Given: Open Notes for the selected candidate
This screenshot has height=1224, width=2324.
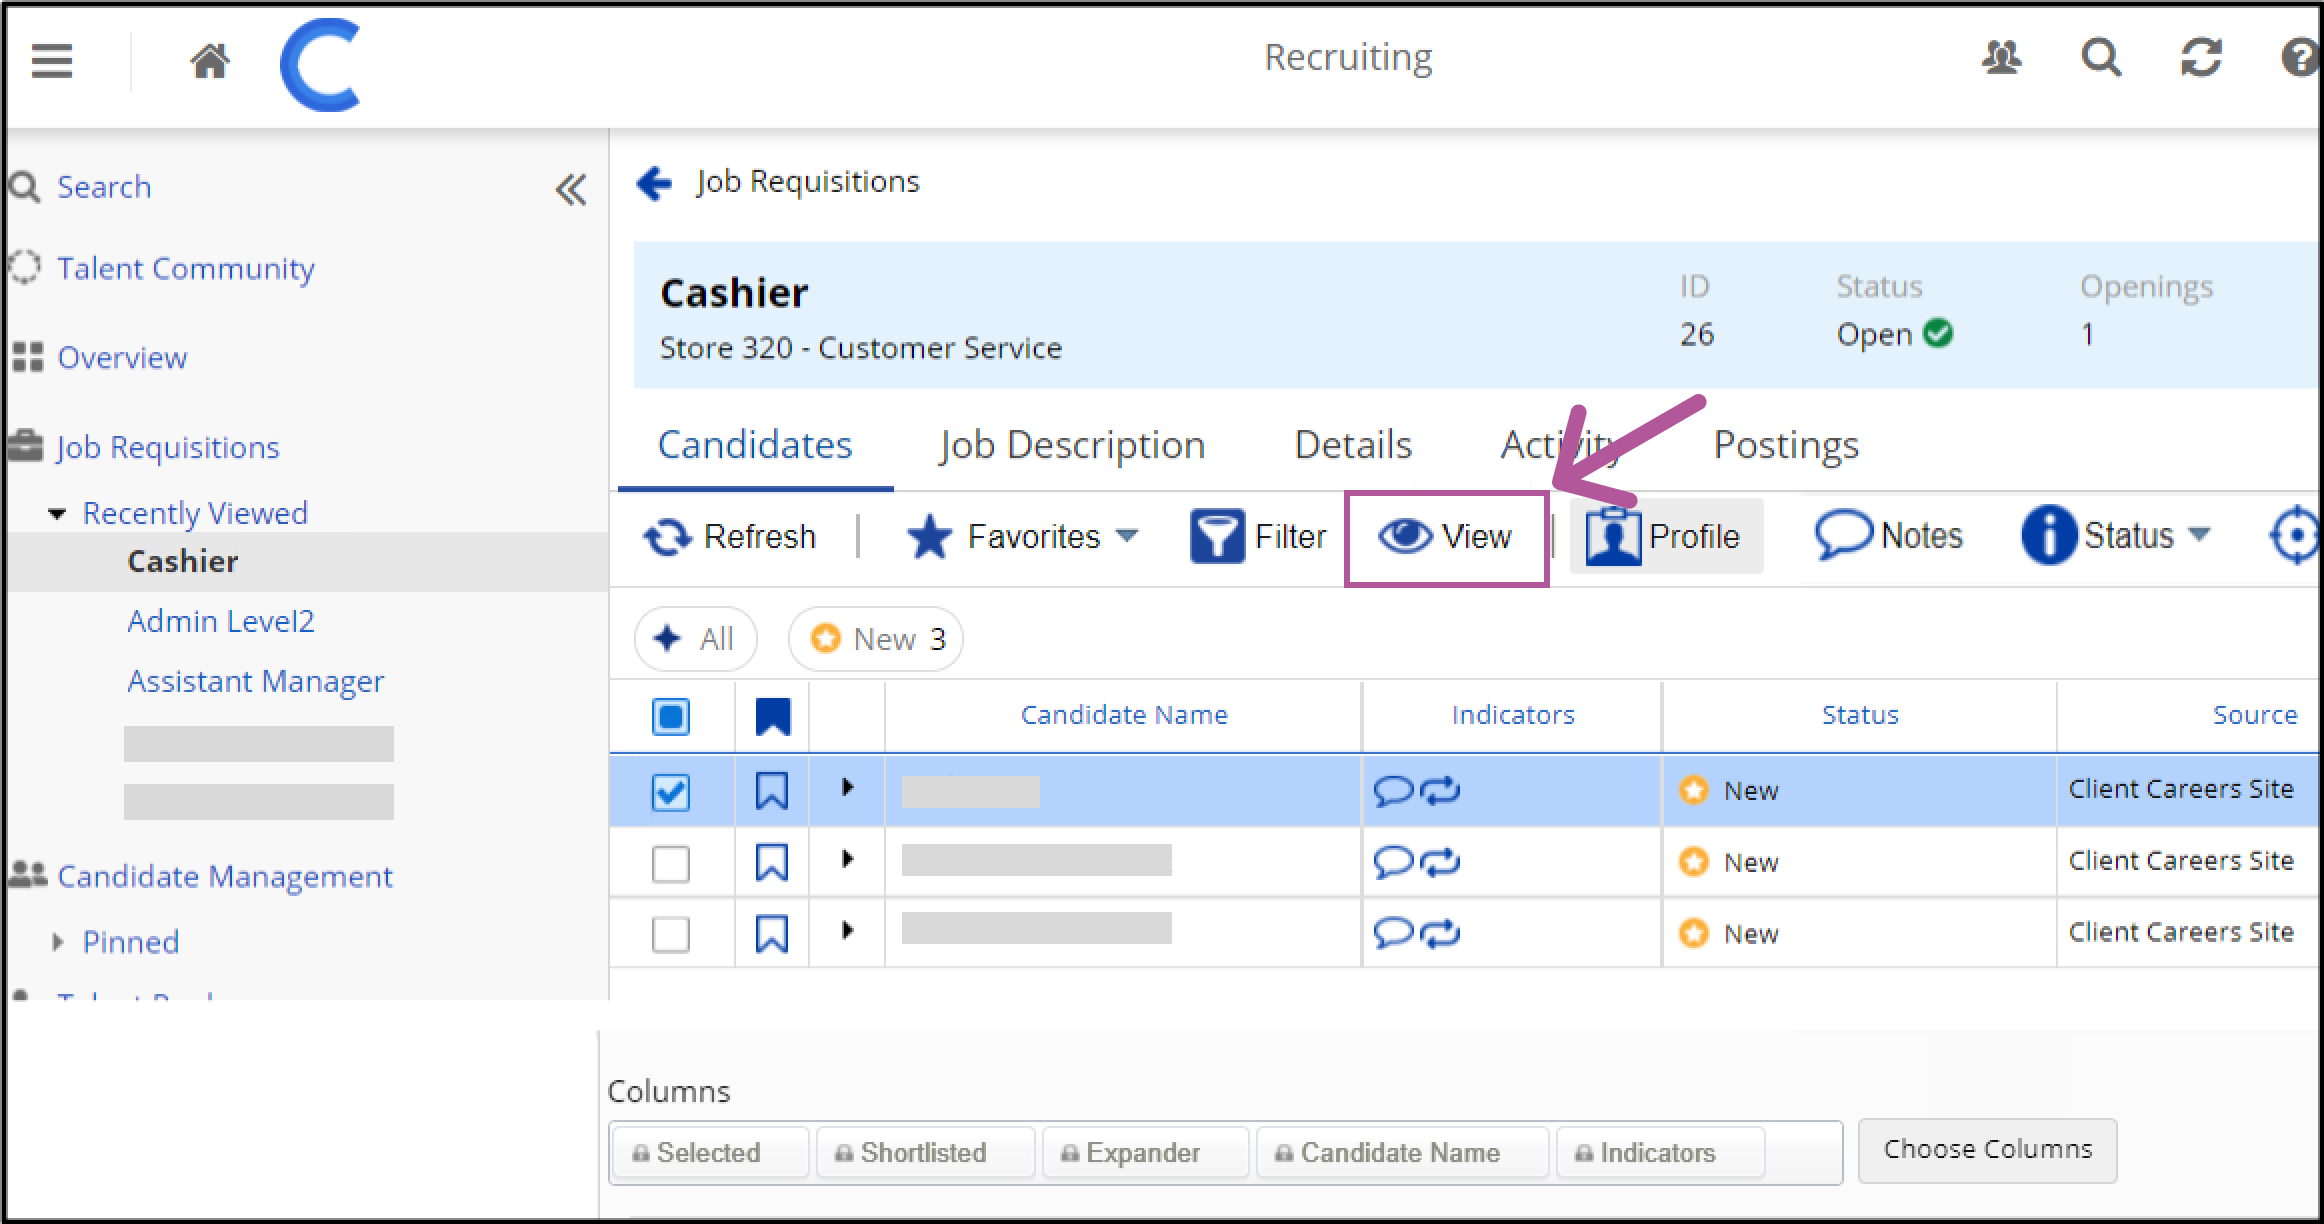Looking at the screenshot, I should 1888,536.
